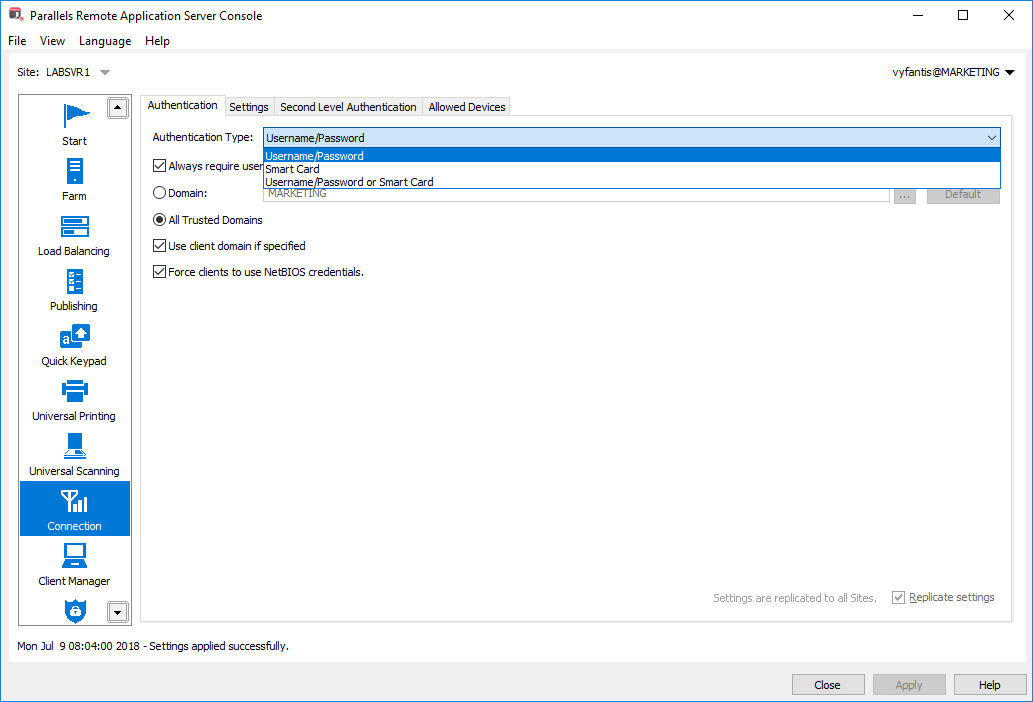Choose Username/Password option in list
The image size is (1033, 702).
tap(632, 156)
